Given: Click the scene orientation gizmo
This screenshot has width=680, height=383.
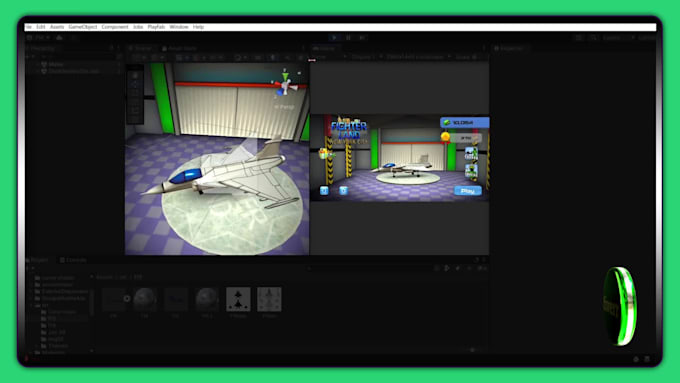Looking at the screenshot, I should pyautogui.click(x=286, y=85).
